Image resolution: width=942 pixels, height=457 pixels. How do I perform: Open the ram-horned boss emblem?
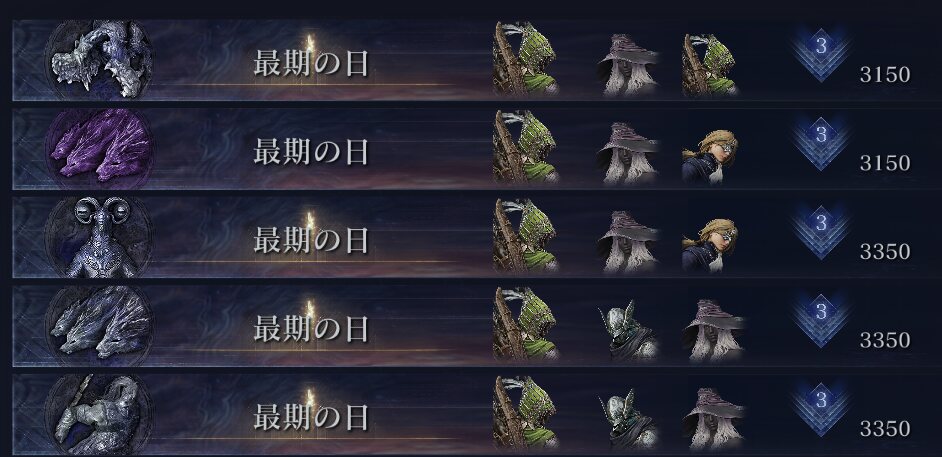coord(99,237)
